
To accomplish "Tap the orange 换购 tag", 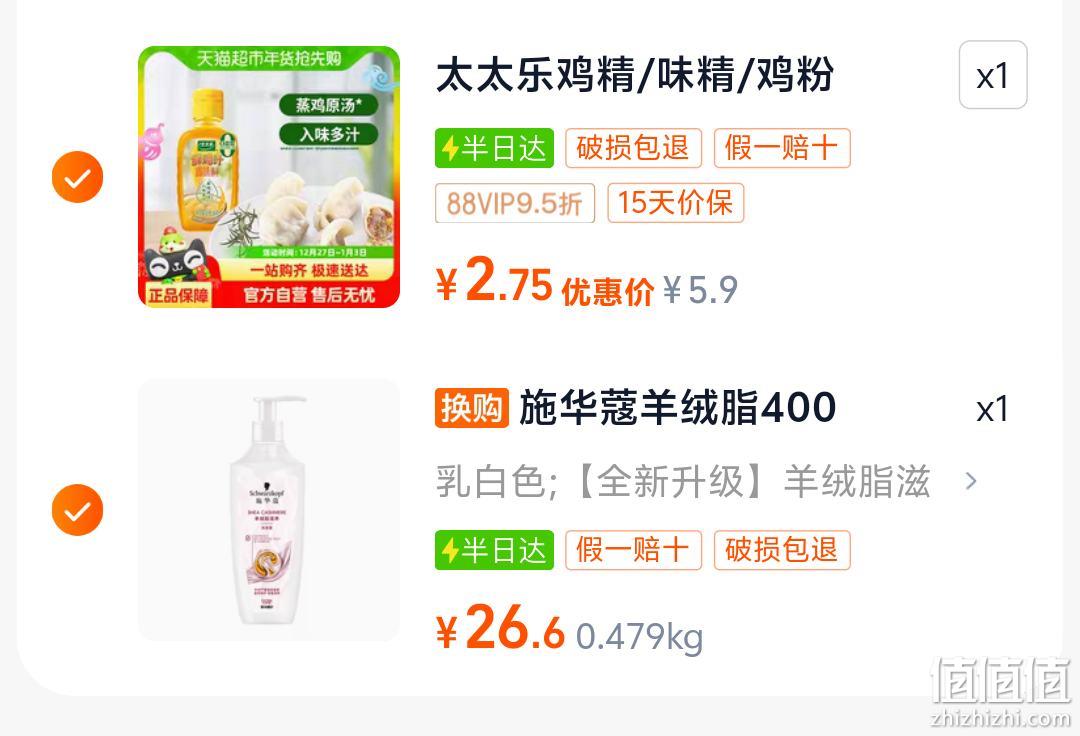I will pyautogui.click(x=472, y=408).
